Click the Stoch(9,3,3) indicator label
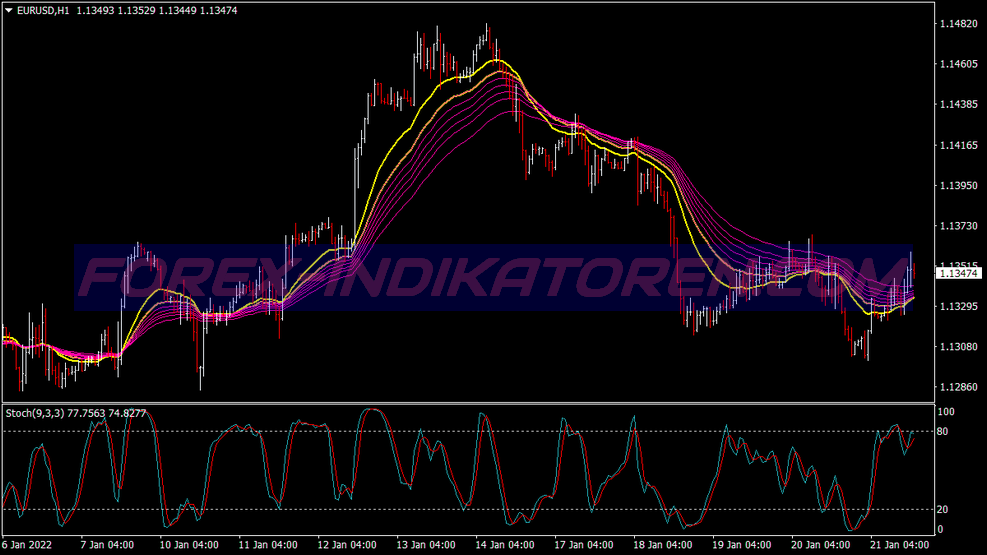 point(76,413)
